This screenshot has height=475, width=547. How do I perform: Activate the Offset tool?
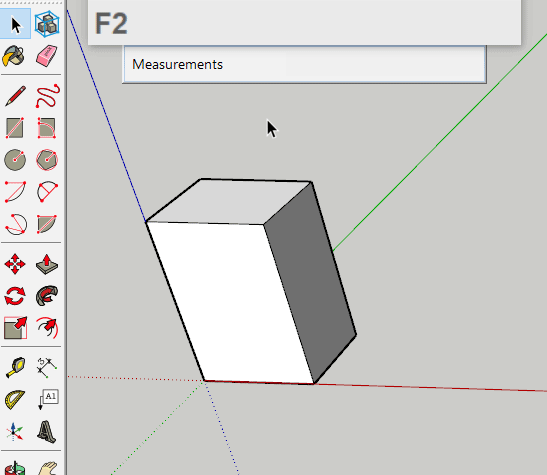47,328
